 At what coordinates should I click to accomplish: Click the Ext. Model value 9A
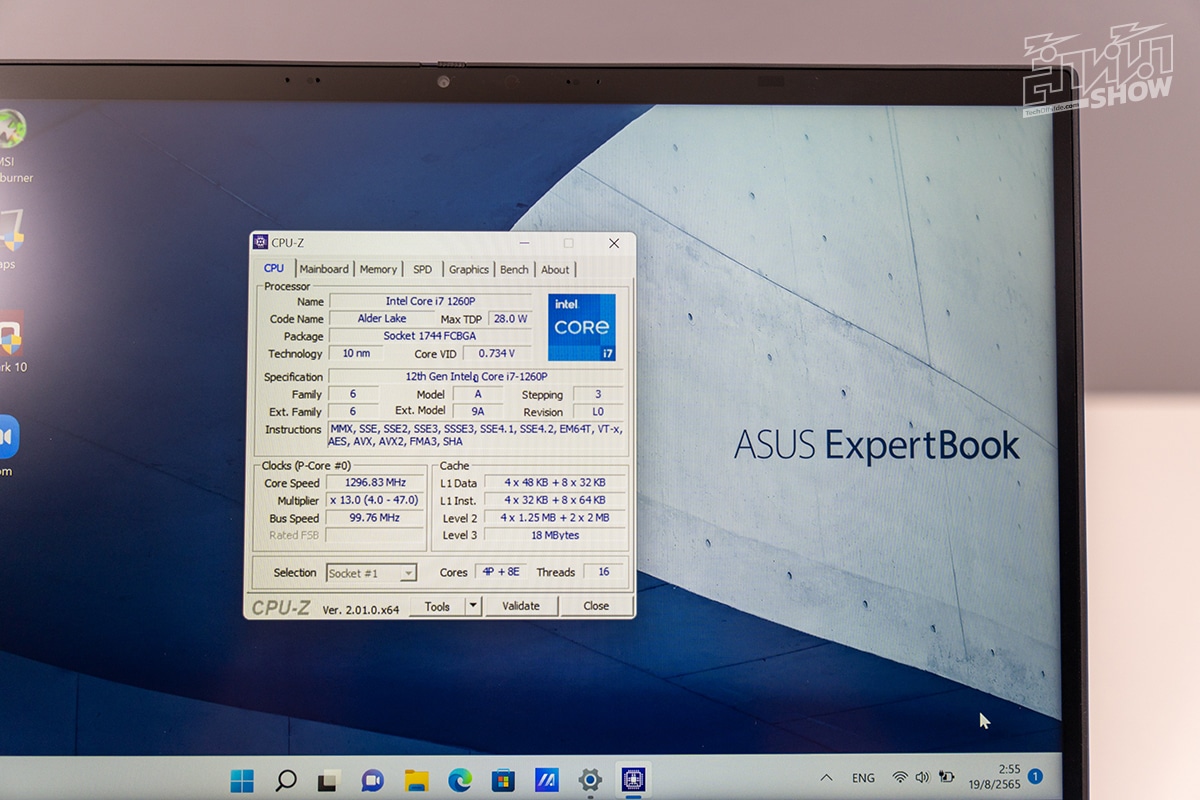[x=478, y=411]
